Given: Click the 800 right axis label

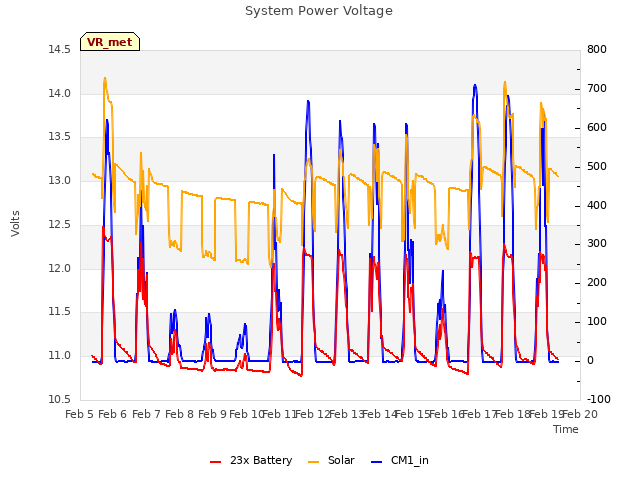Looking at the screenshot, I should tap(597, 50).
